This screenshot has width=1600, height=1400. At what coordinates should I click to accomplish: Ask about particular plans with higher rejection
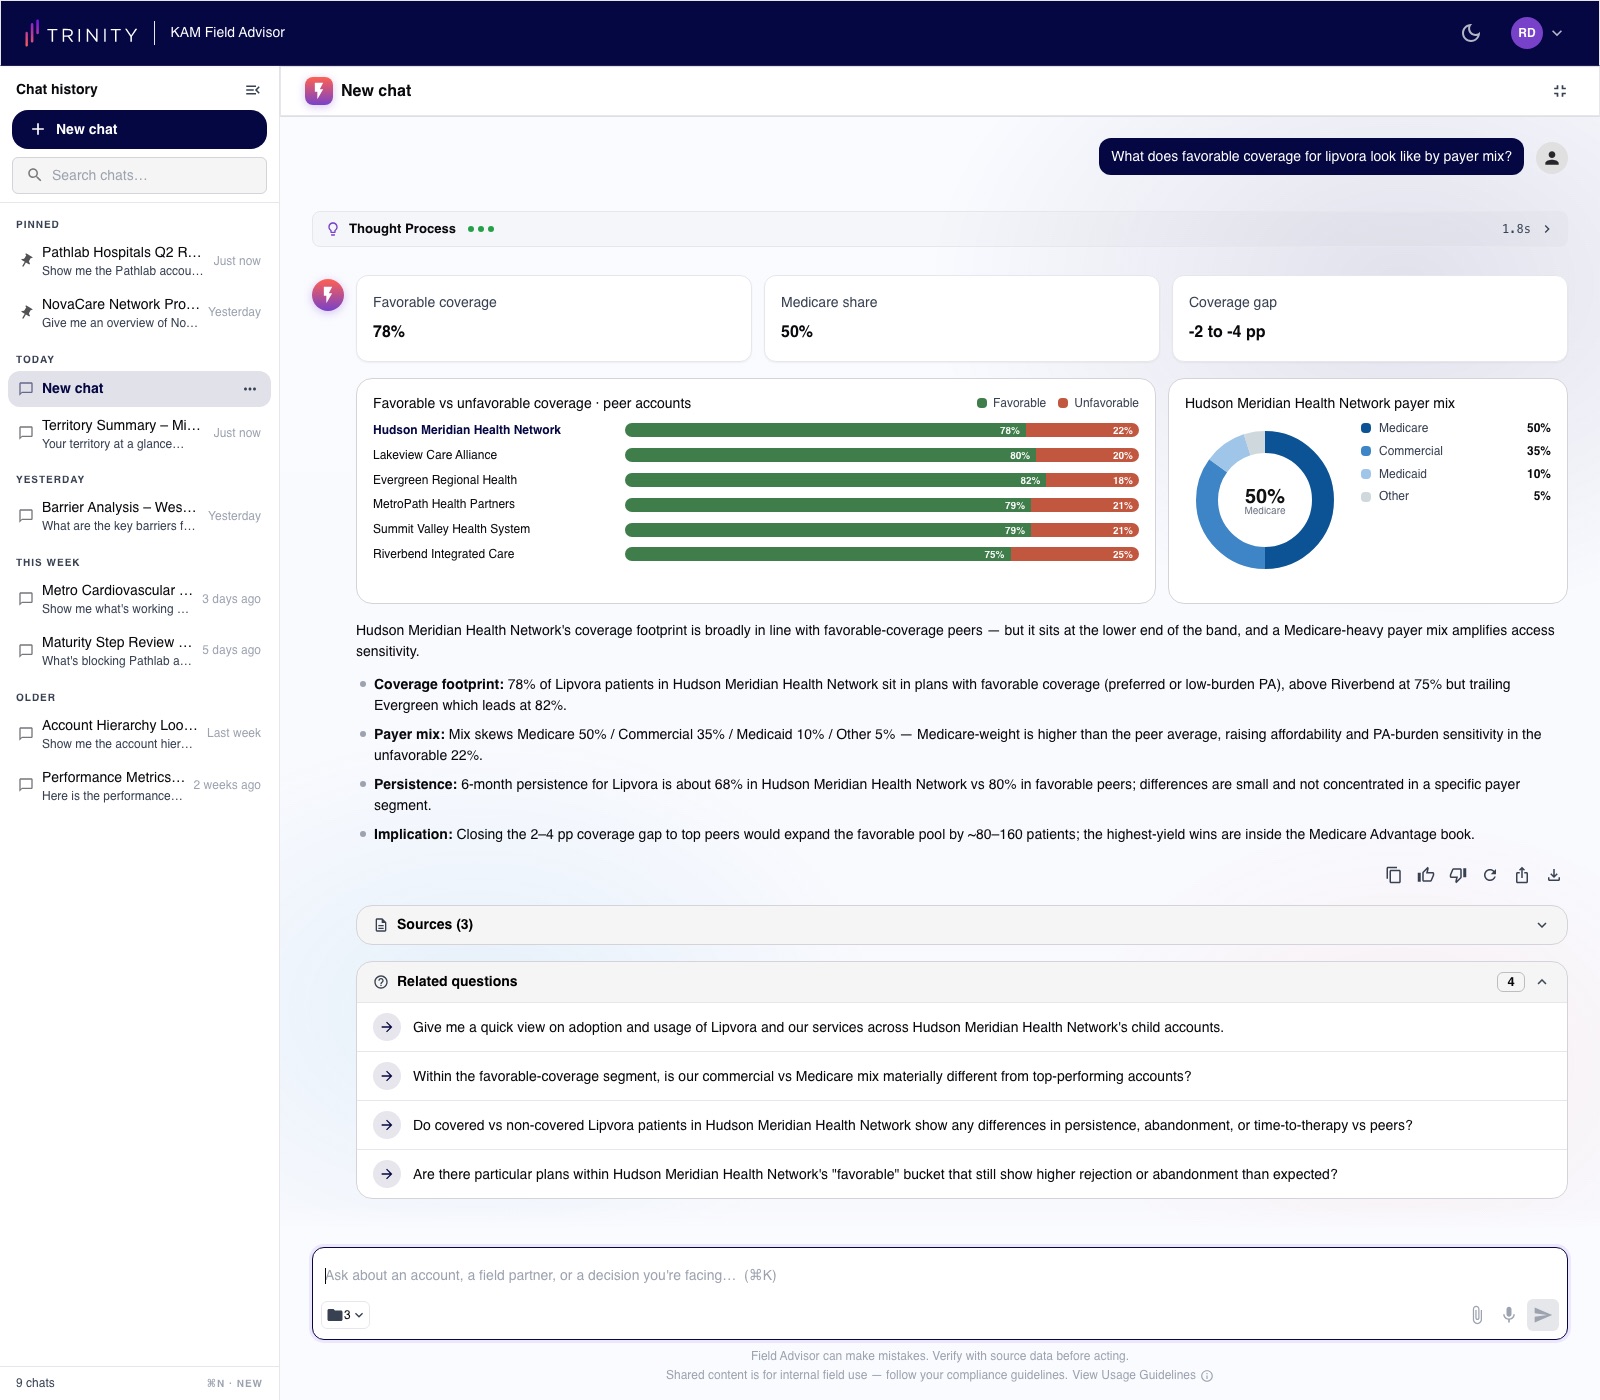coord(961,1174)
